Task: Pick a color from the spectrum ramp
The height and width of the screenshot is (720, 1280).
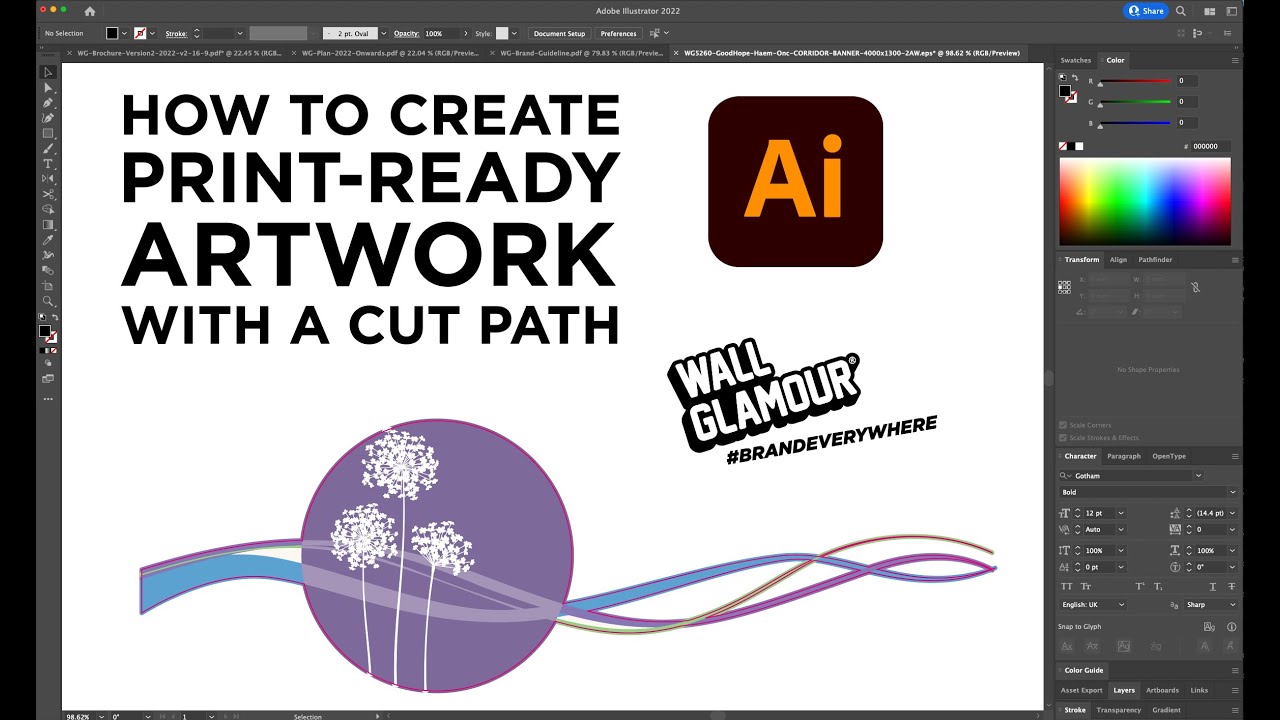Action: point(1145,202)
